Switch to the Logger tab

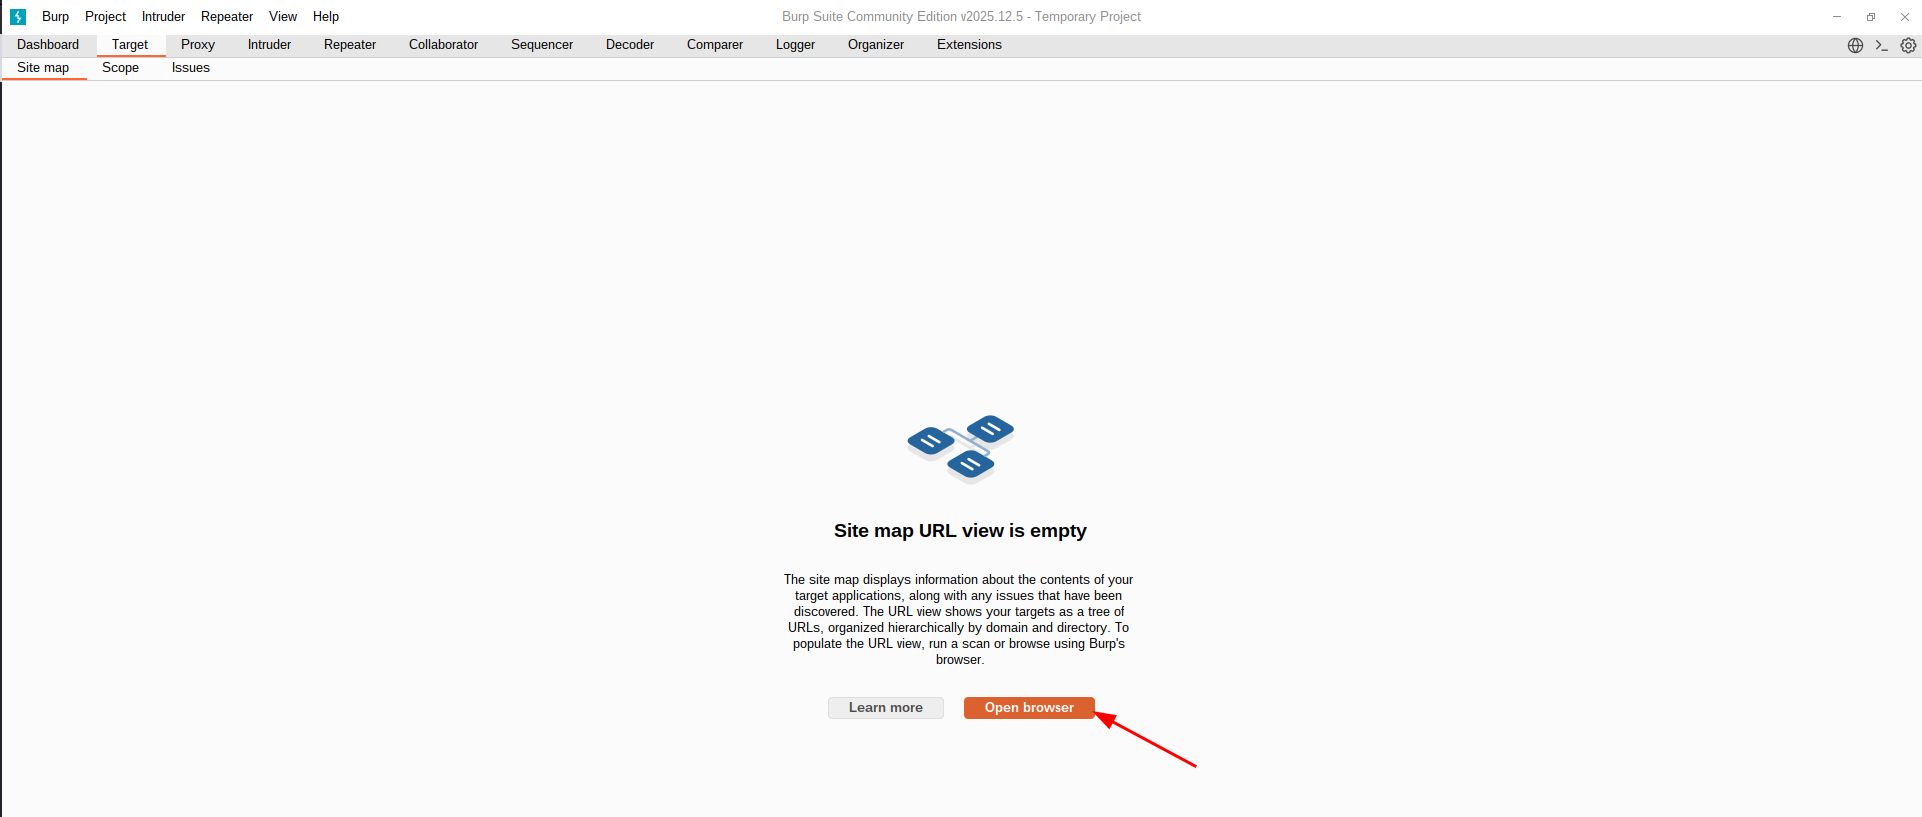tap(795, 45)
